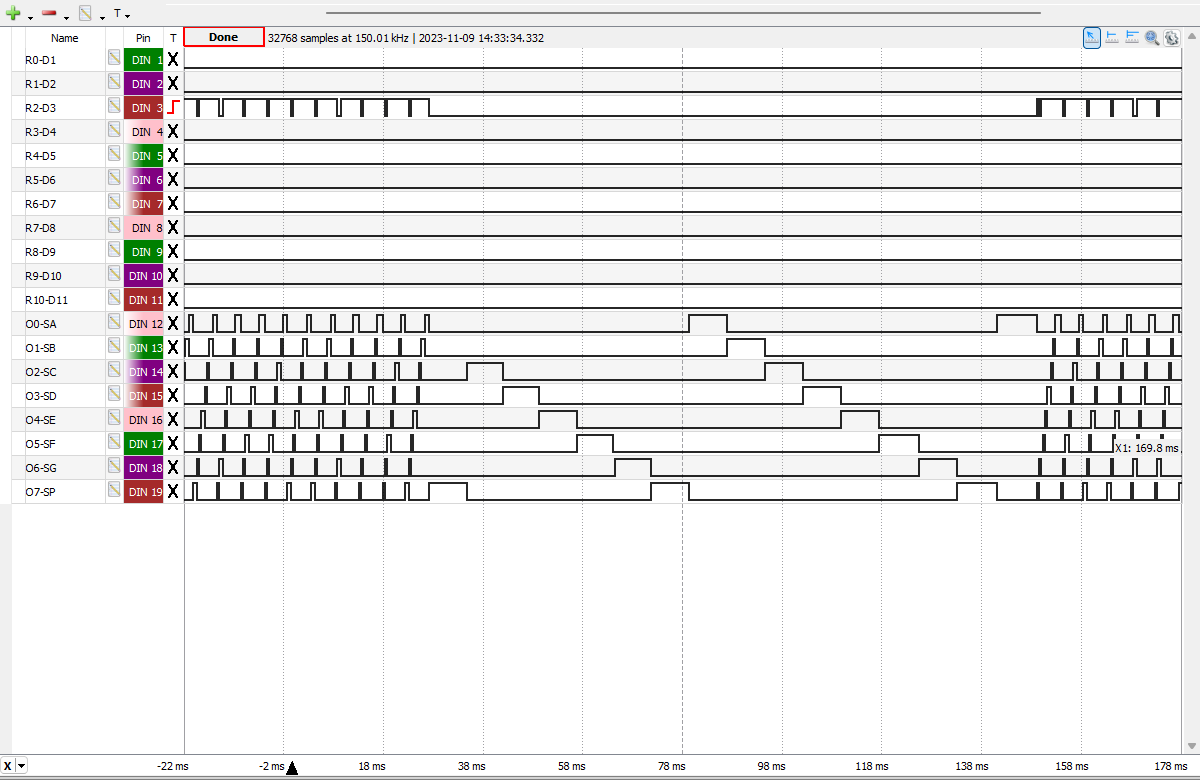Viewport: 1200px width, 780px height.
Task: Activate the single-edge measurement cursor tool
Action: click(1112, 37)
